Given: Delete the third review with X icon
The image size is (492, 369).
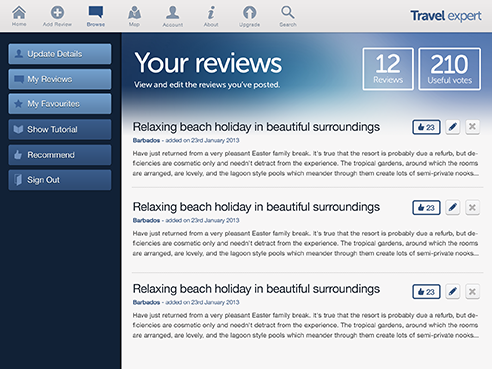Looking at the screenshot, I should click(472, 292).
